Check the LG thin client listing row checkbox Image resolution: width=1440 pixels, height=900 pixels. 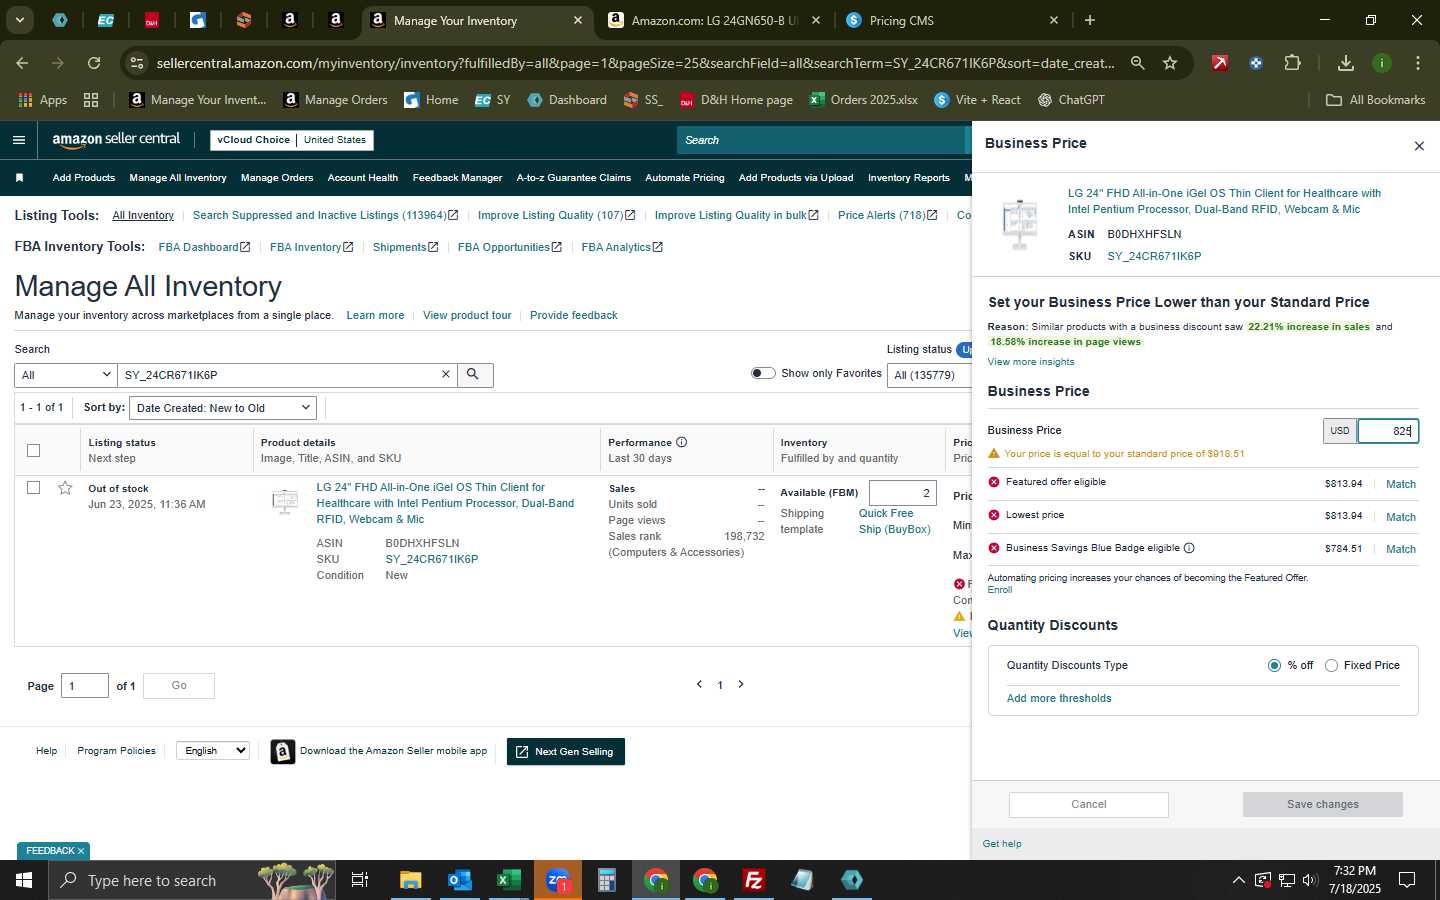33,488
